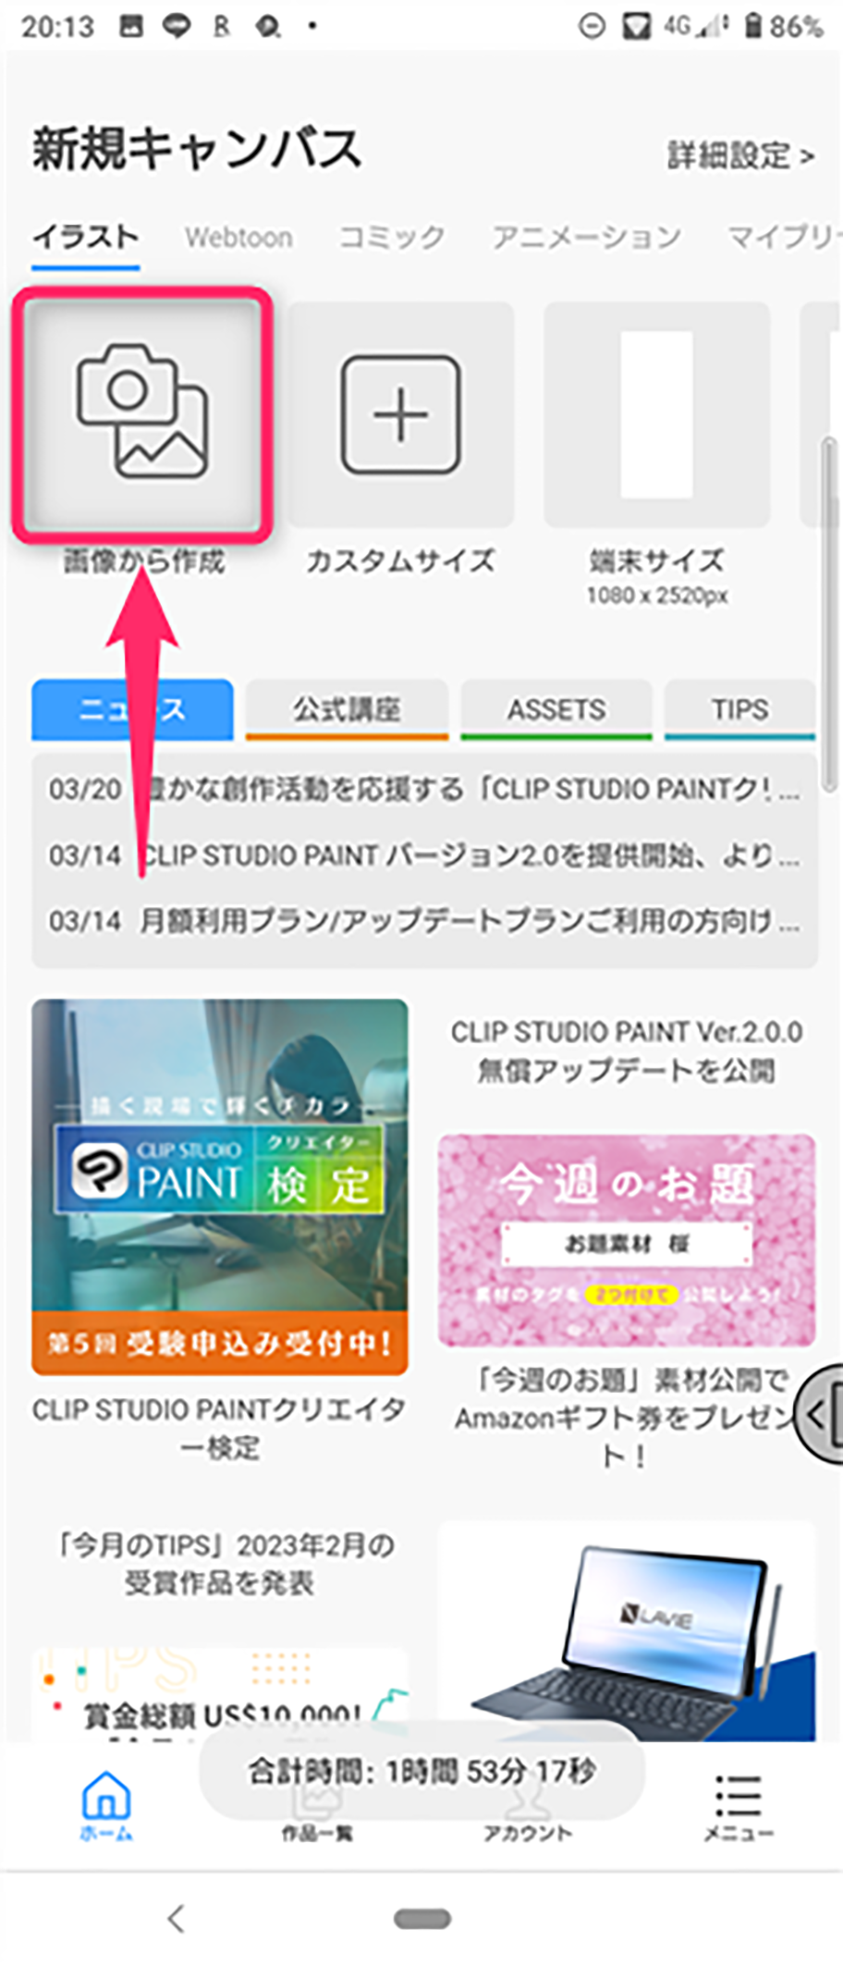This screenshot has height=1967, width=843.
Task: Choose the 端末サイズ canvas preset
Action: pos(657,413)
